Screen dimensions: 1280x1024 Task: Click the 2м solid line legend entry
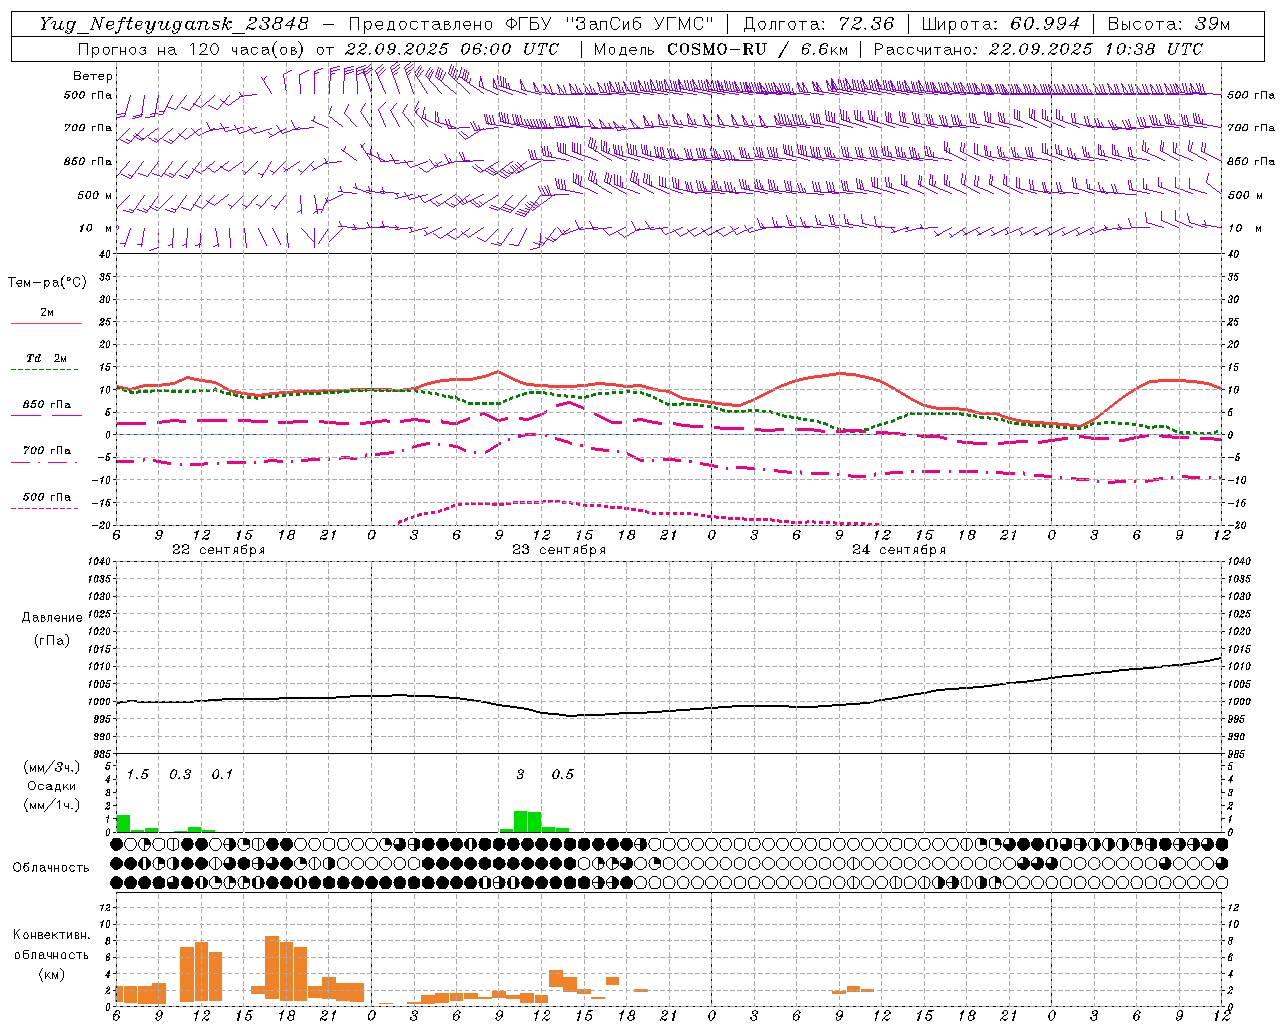47,316
